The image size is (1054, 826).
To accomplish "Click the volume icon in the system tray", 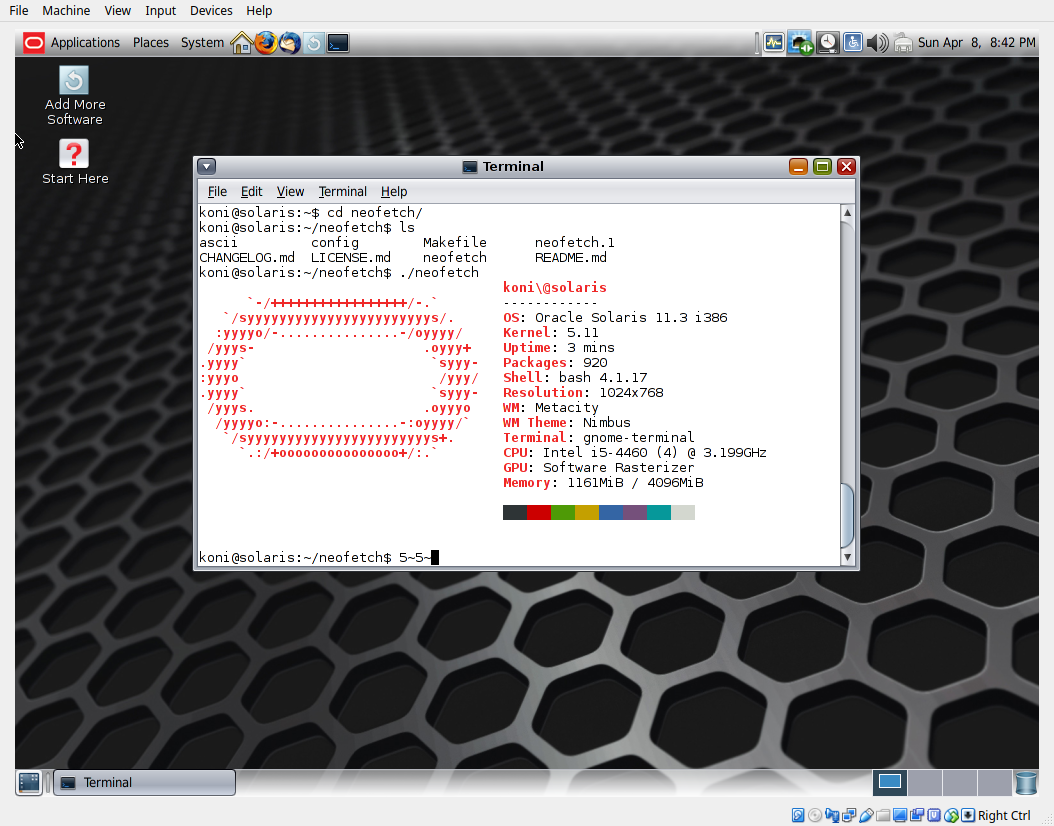I will [x=877, y=42].
